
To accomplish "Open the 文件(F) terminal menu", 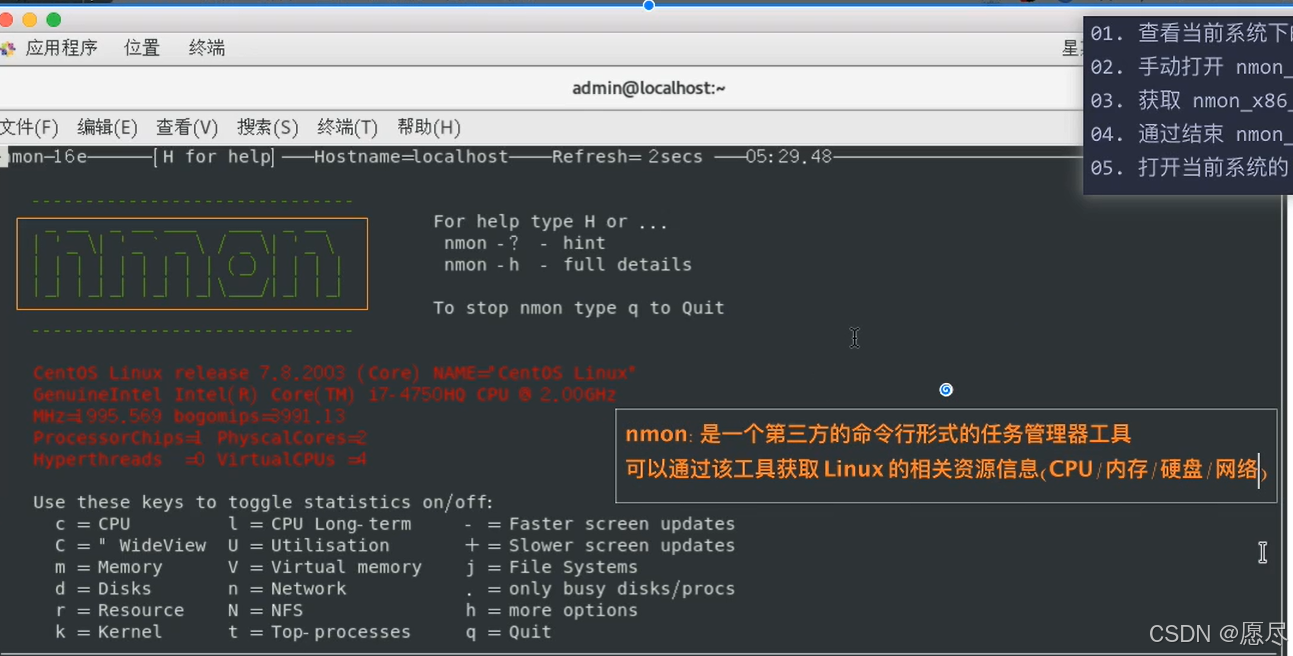I will pos(29,127).
